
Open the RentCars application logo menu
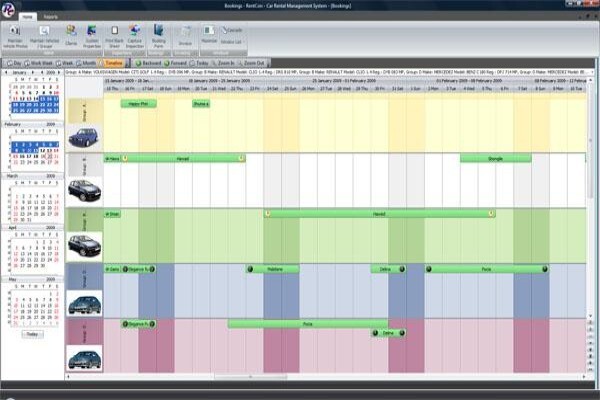(8, 9)
